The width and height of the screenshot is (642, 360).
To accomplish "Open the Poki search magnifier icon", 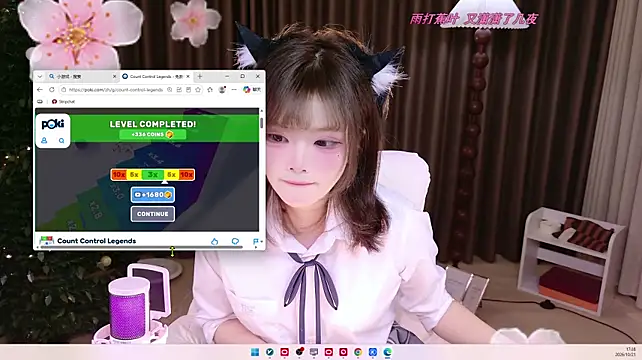I will pyautogui.click(x=61, y=140).
